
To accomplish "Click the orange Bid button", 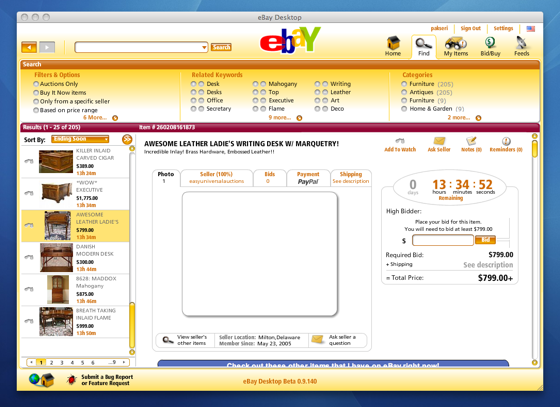I will (485, 240).
